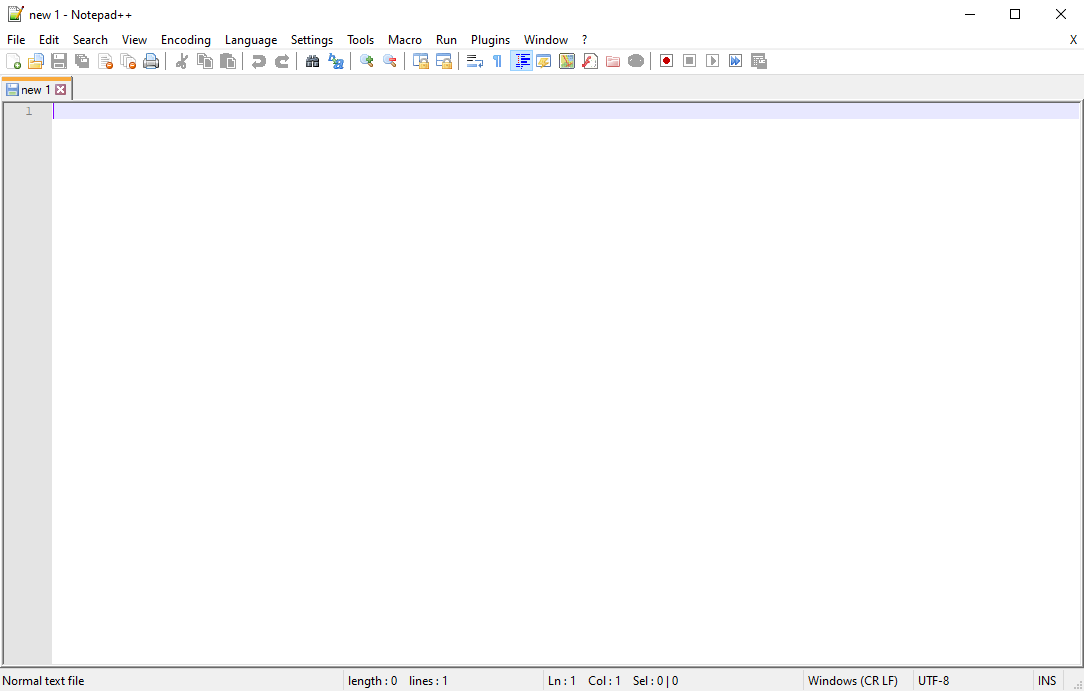
Task: Open the Plugins menu
Action: point(491,40)
